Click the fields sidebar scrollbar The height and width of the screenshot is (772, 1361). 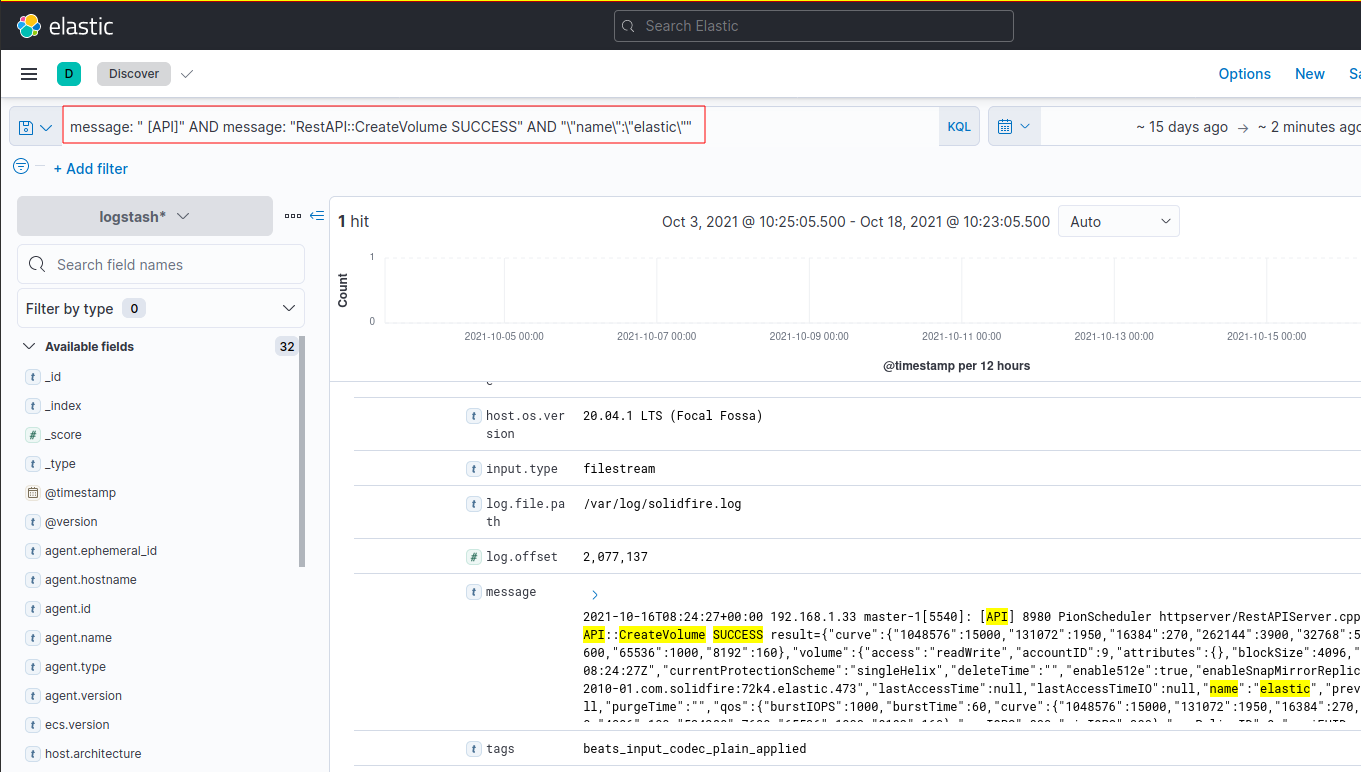(x=302, y=452)
